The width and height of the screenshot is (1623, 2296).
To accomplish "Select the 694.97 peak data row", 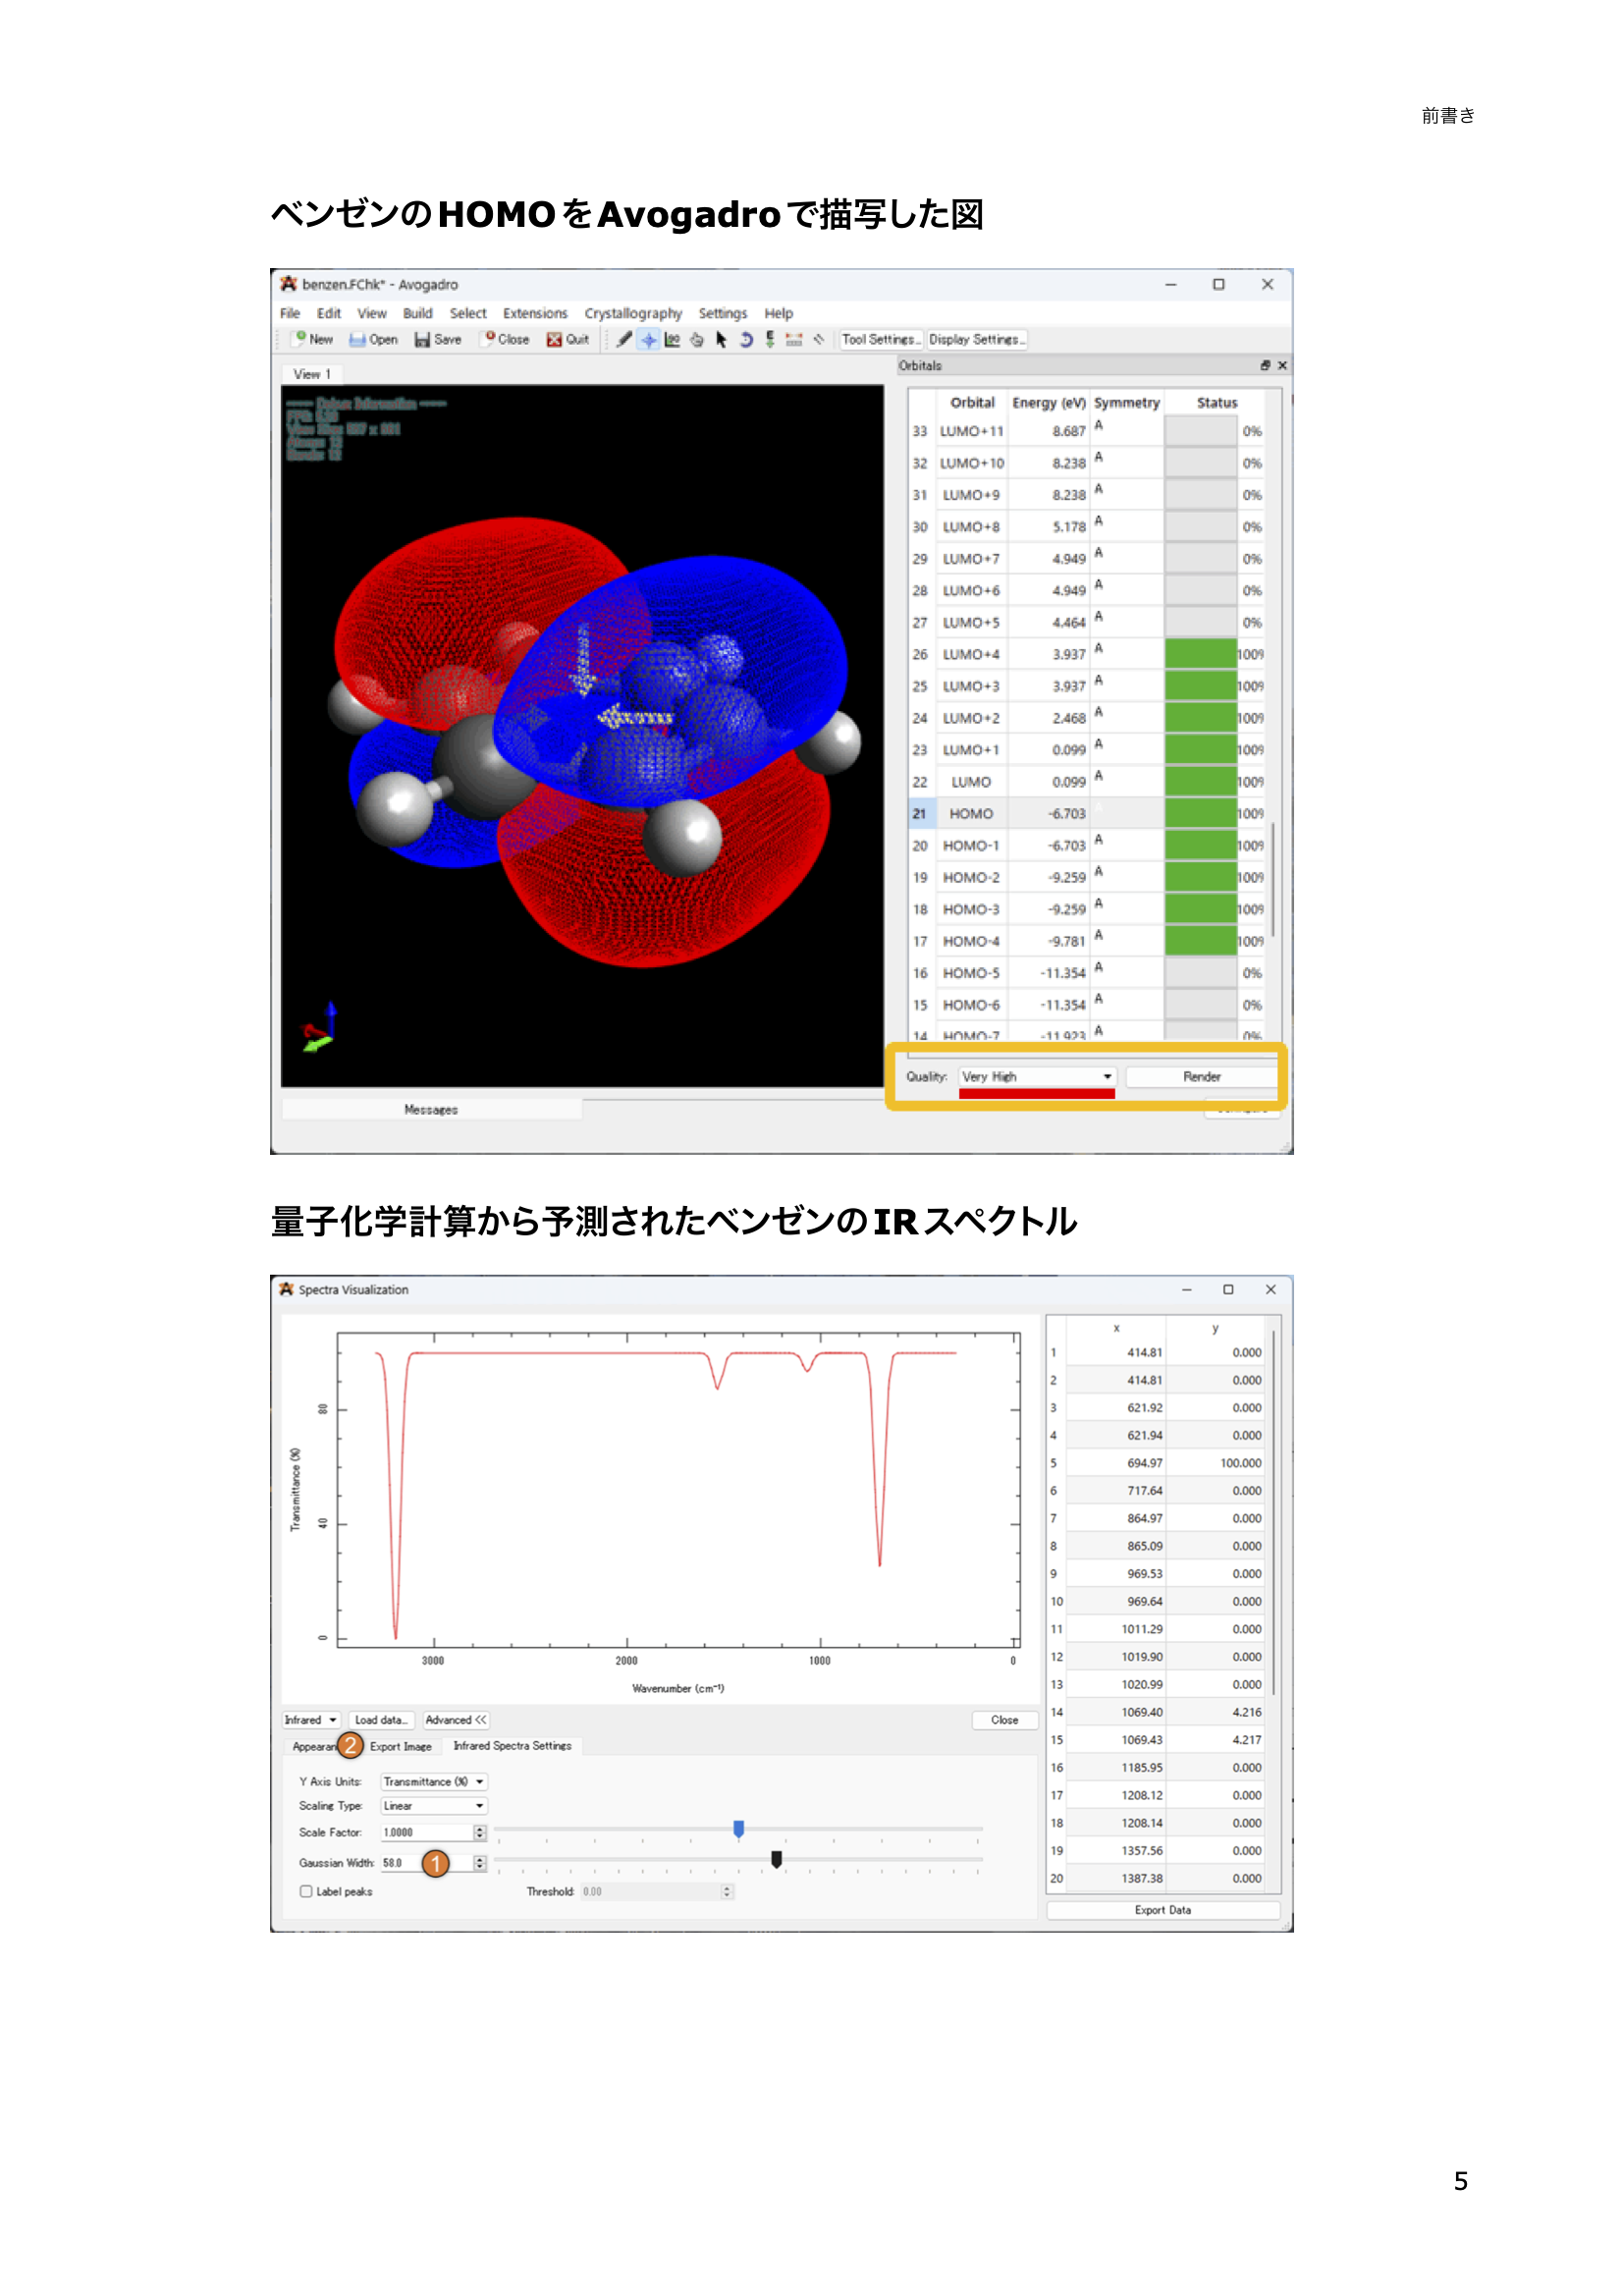I will (x=1157, y=1463).
